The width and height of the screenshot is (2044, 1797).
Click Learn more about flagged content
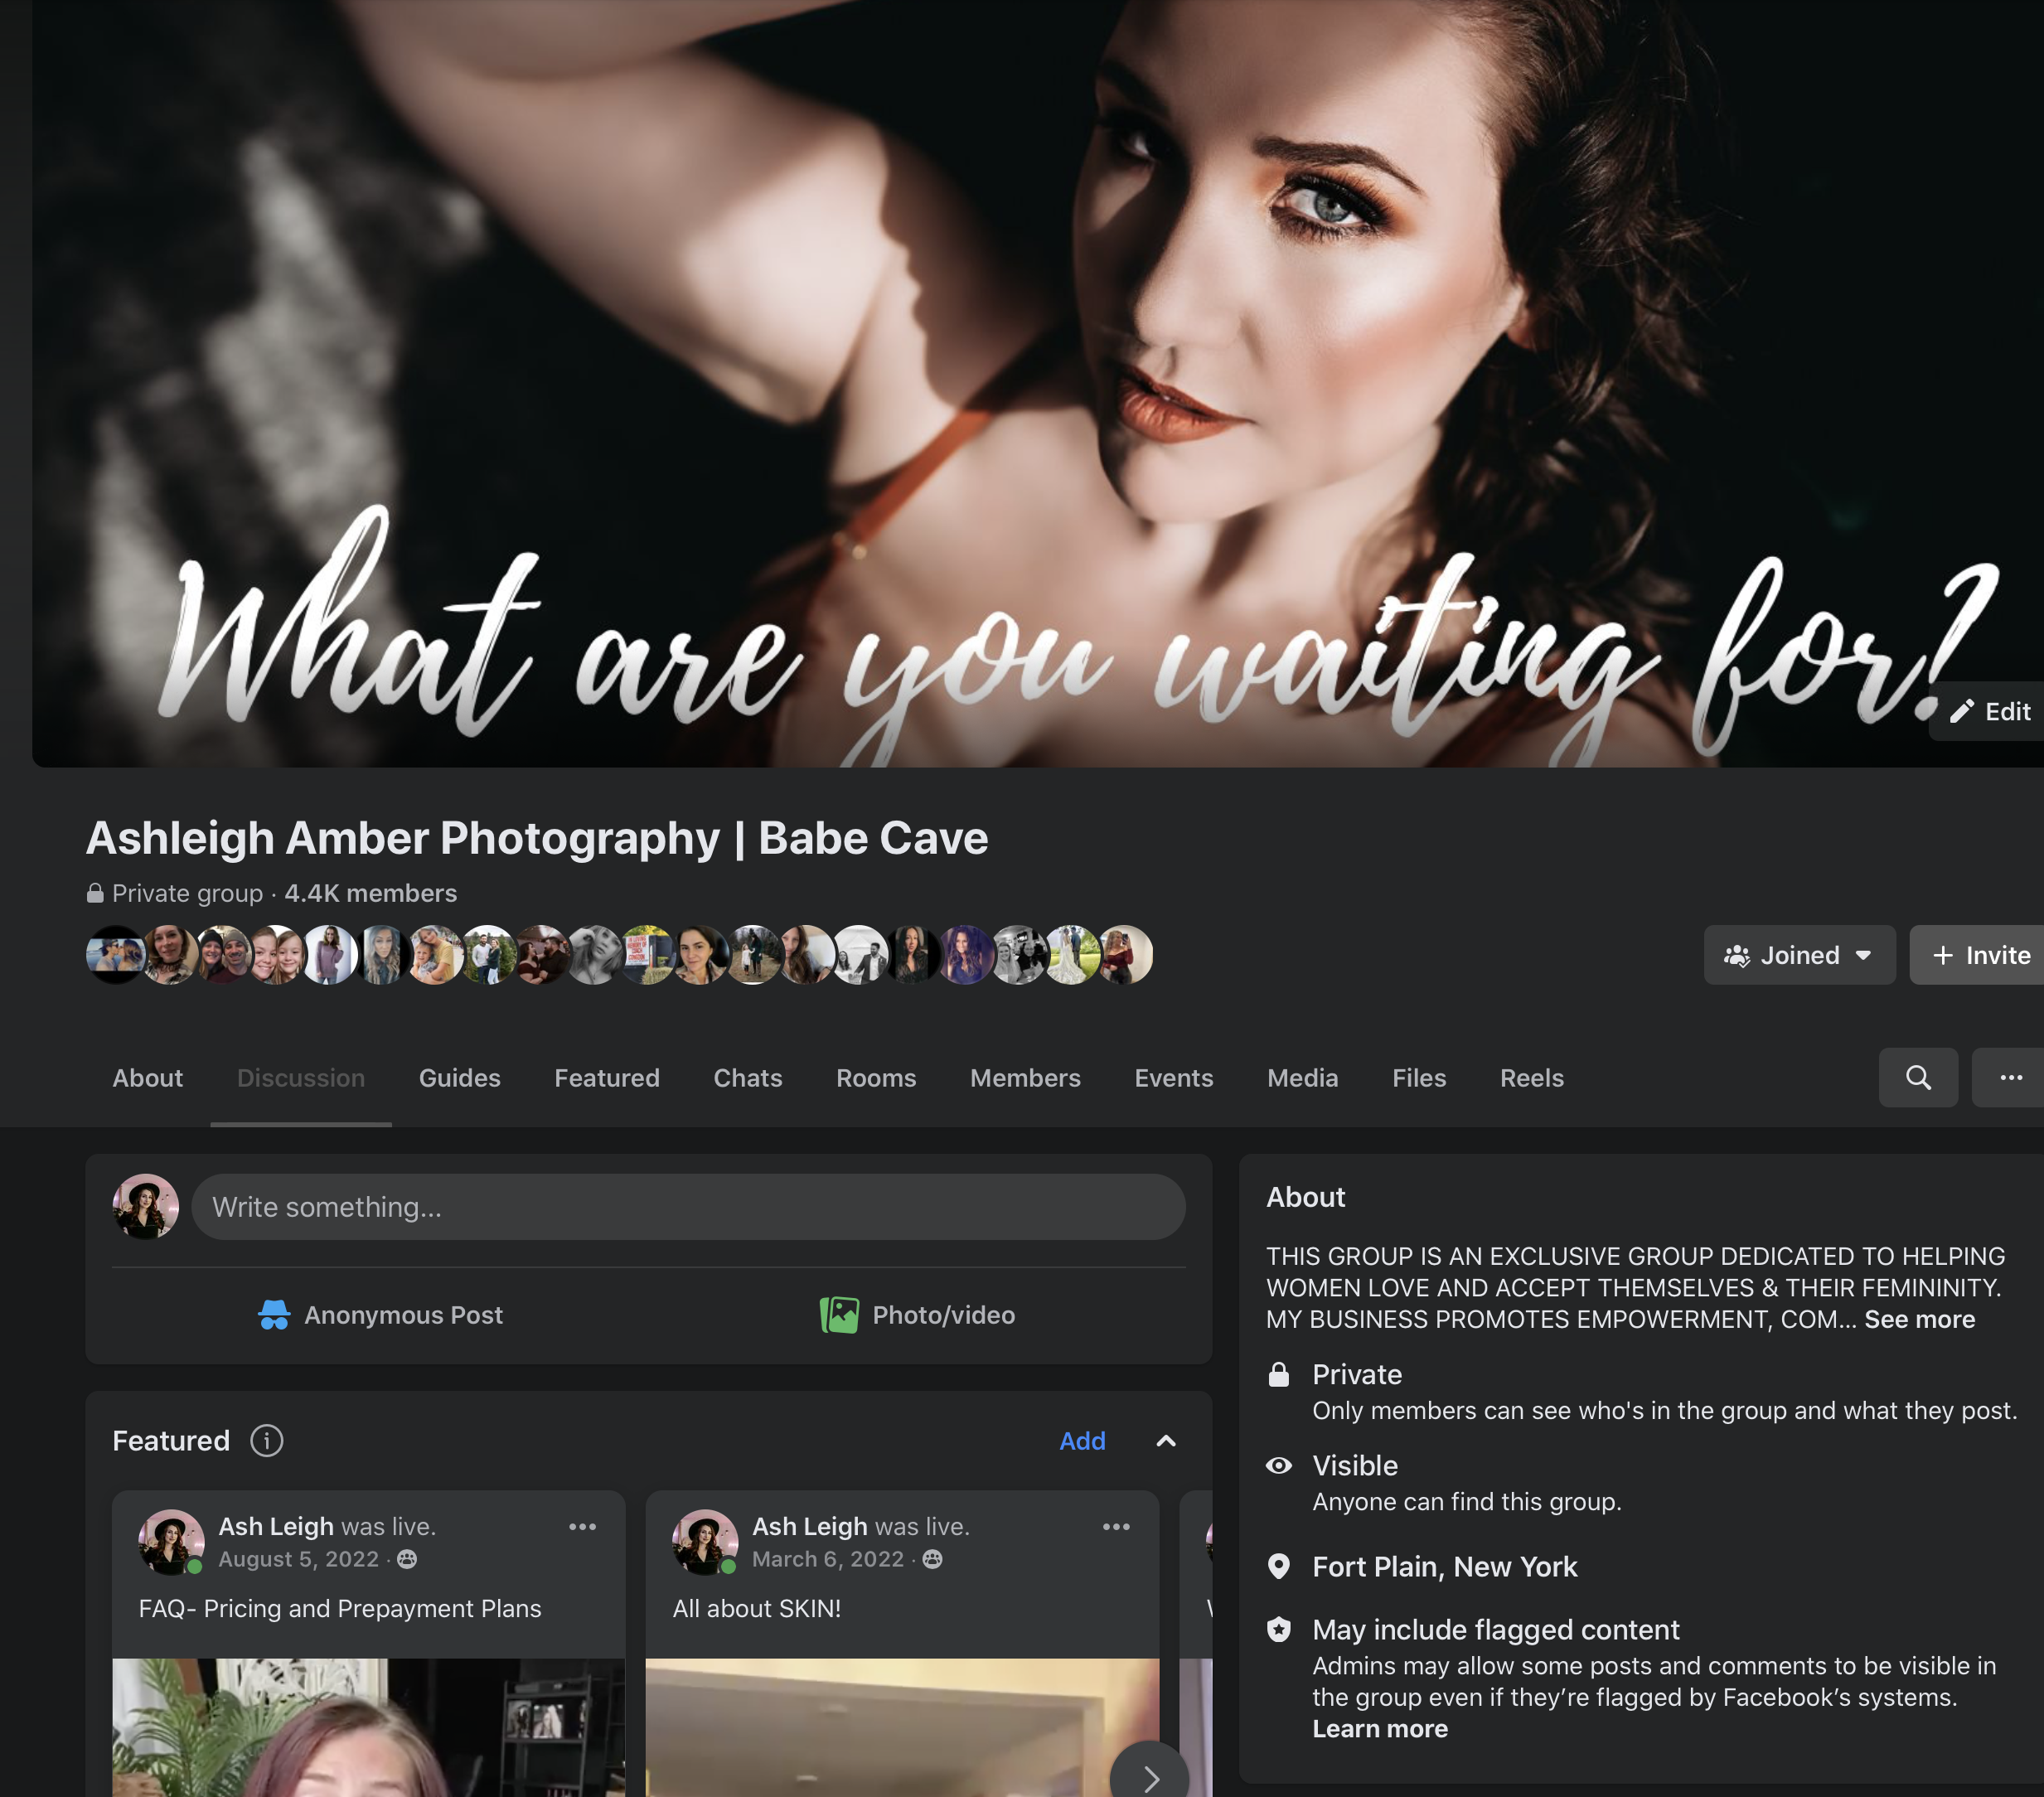(1379, 1728)
